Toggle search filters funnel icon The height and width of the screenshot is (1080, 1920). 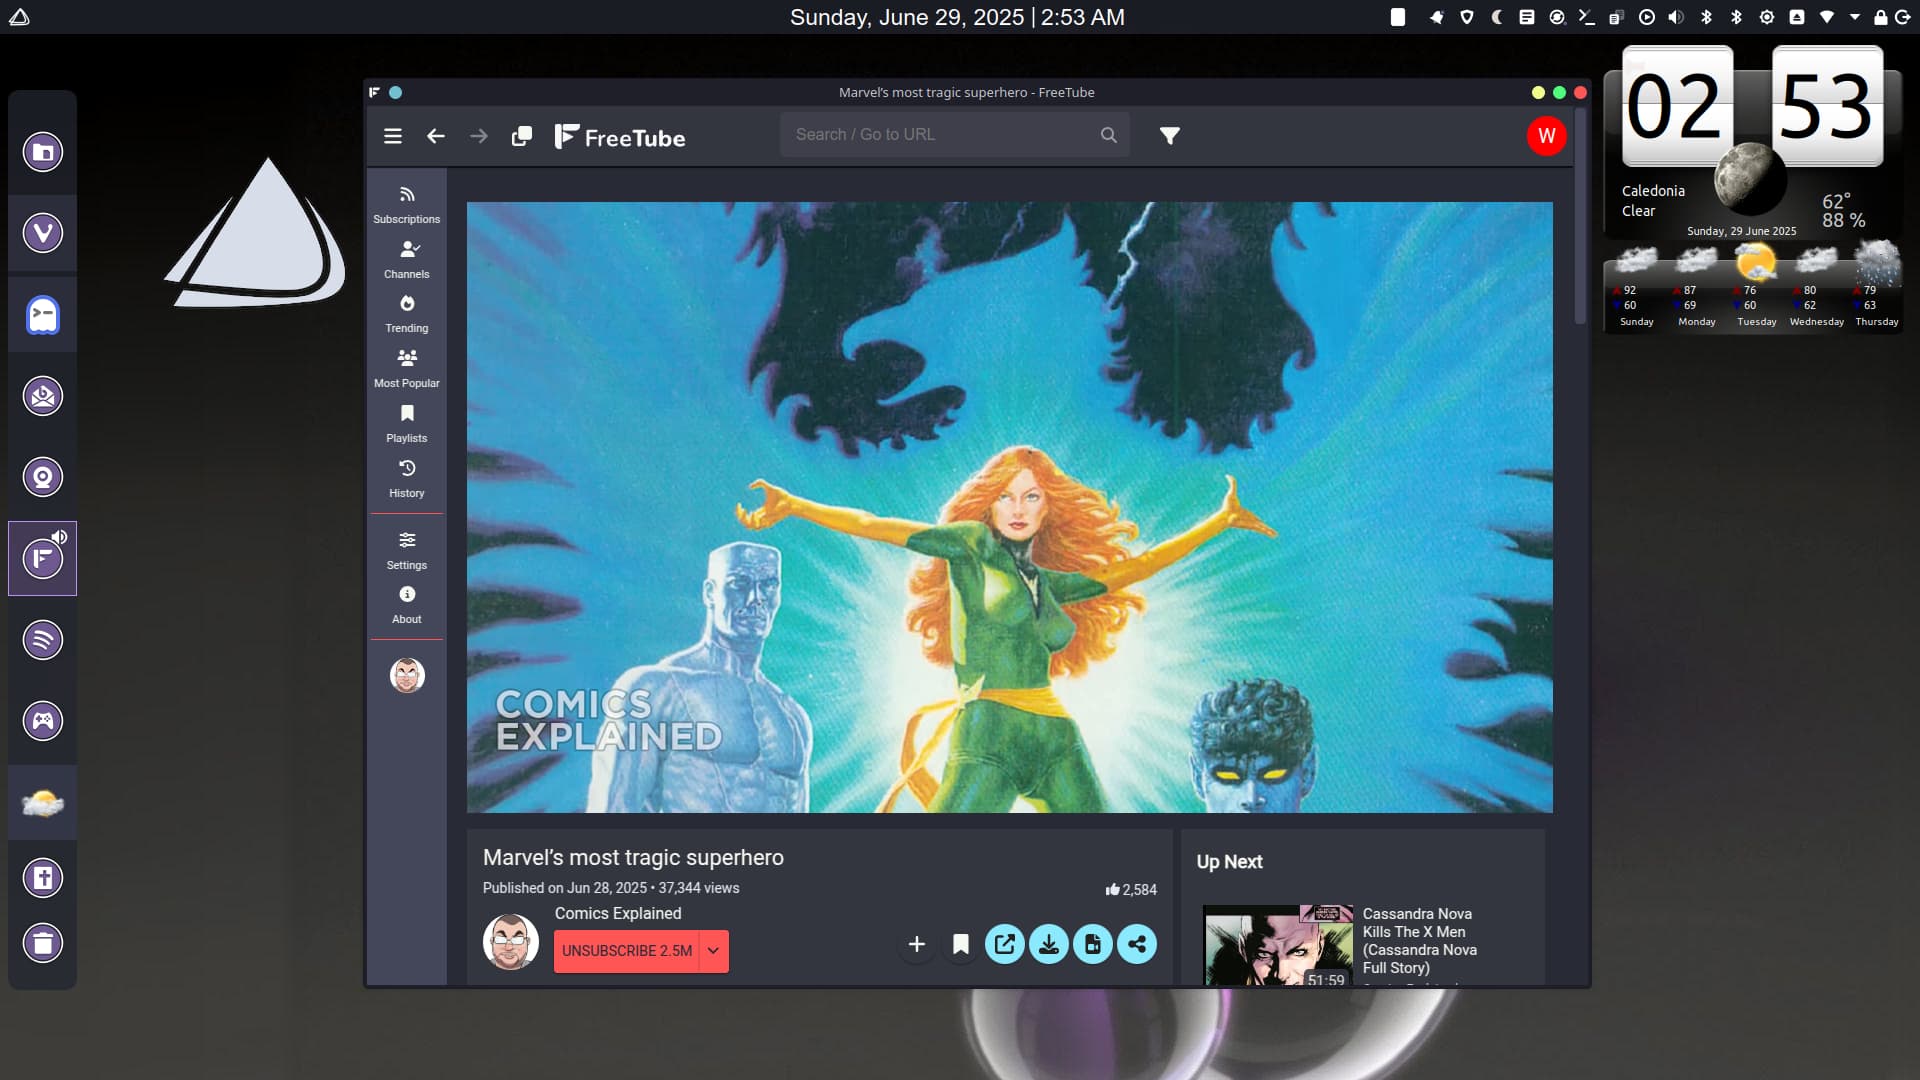[x=1169, y=136]
